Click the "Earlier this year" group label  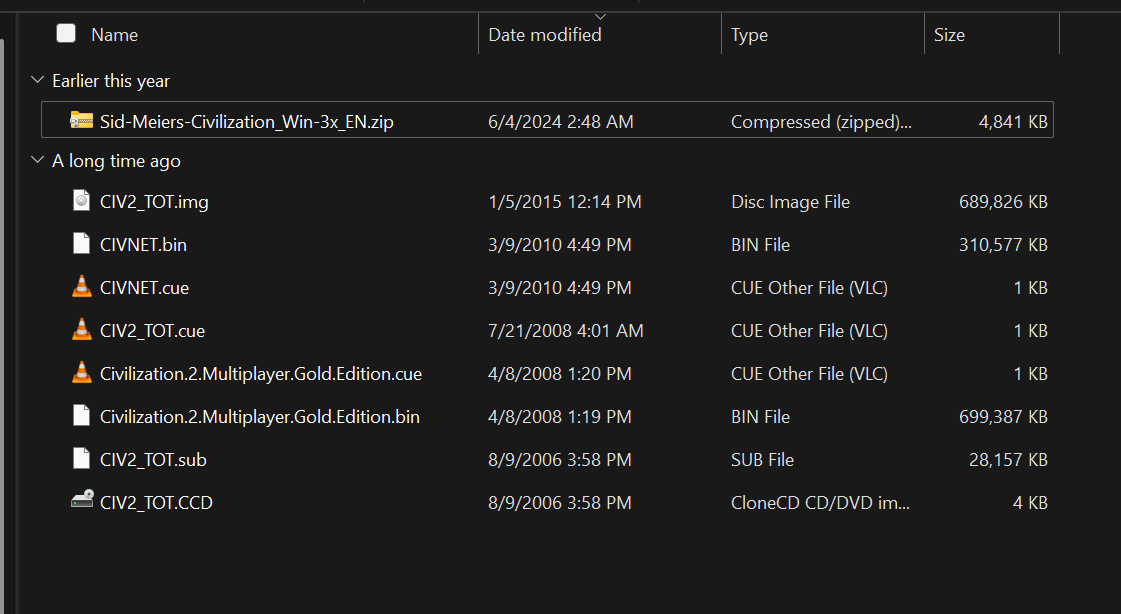pyautogui.click(x=111, y=81)
